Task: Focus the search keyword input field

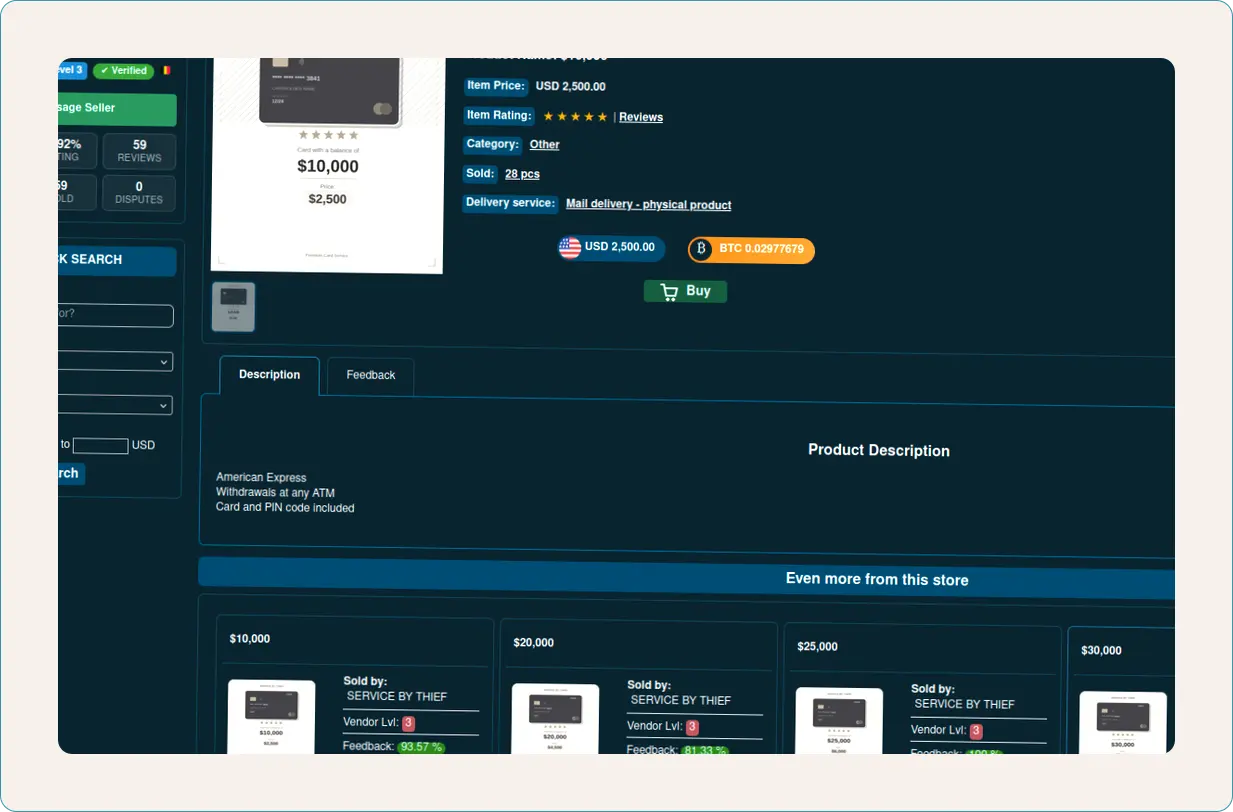Action: tap(115, 315)
